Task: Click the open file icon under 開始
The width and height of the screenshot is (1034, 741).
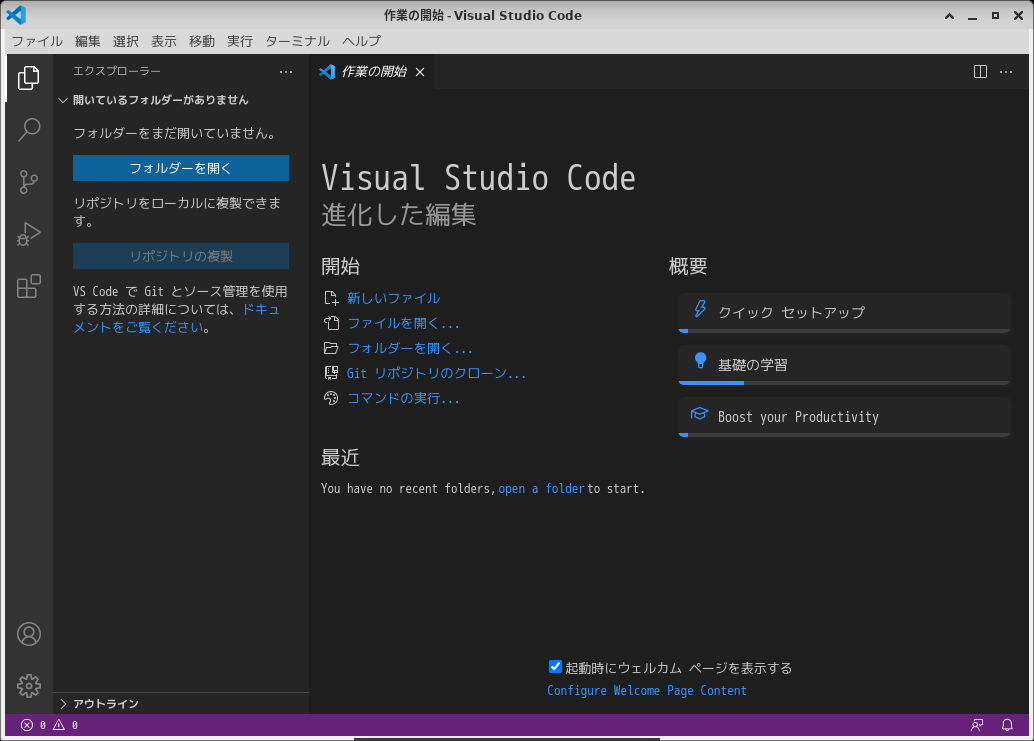Action: tap(331, 324)
